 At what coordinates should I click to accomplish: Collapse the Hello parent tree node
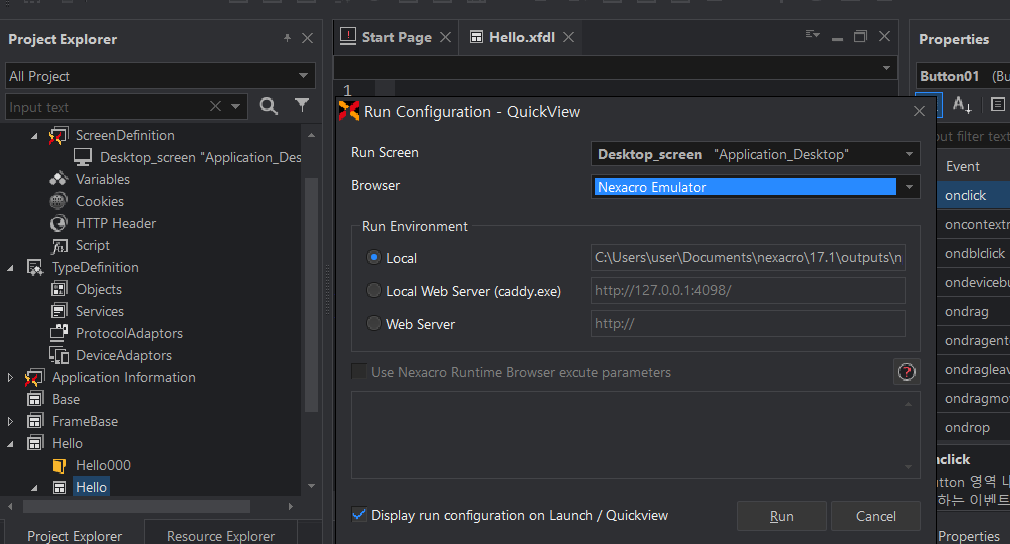[10, 444]
